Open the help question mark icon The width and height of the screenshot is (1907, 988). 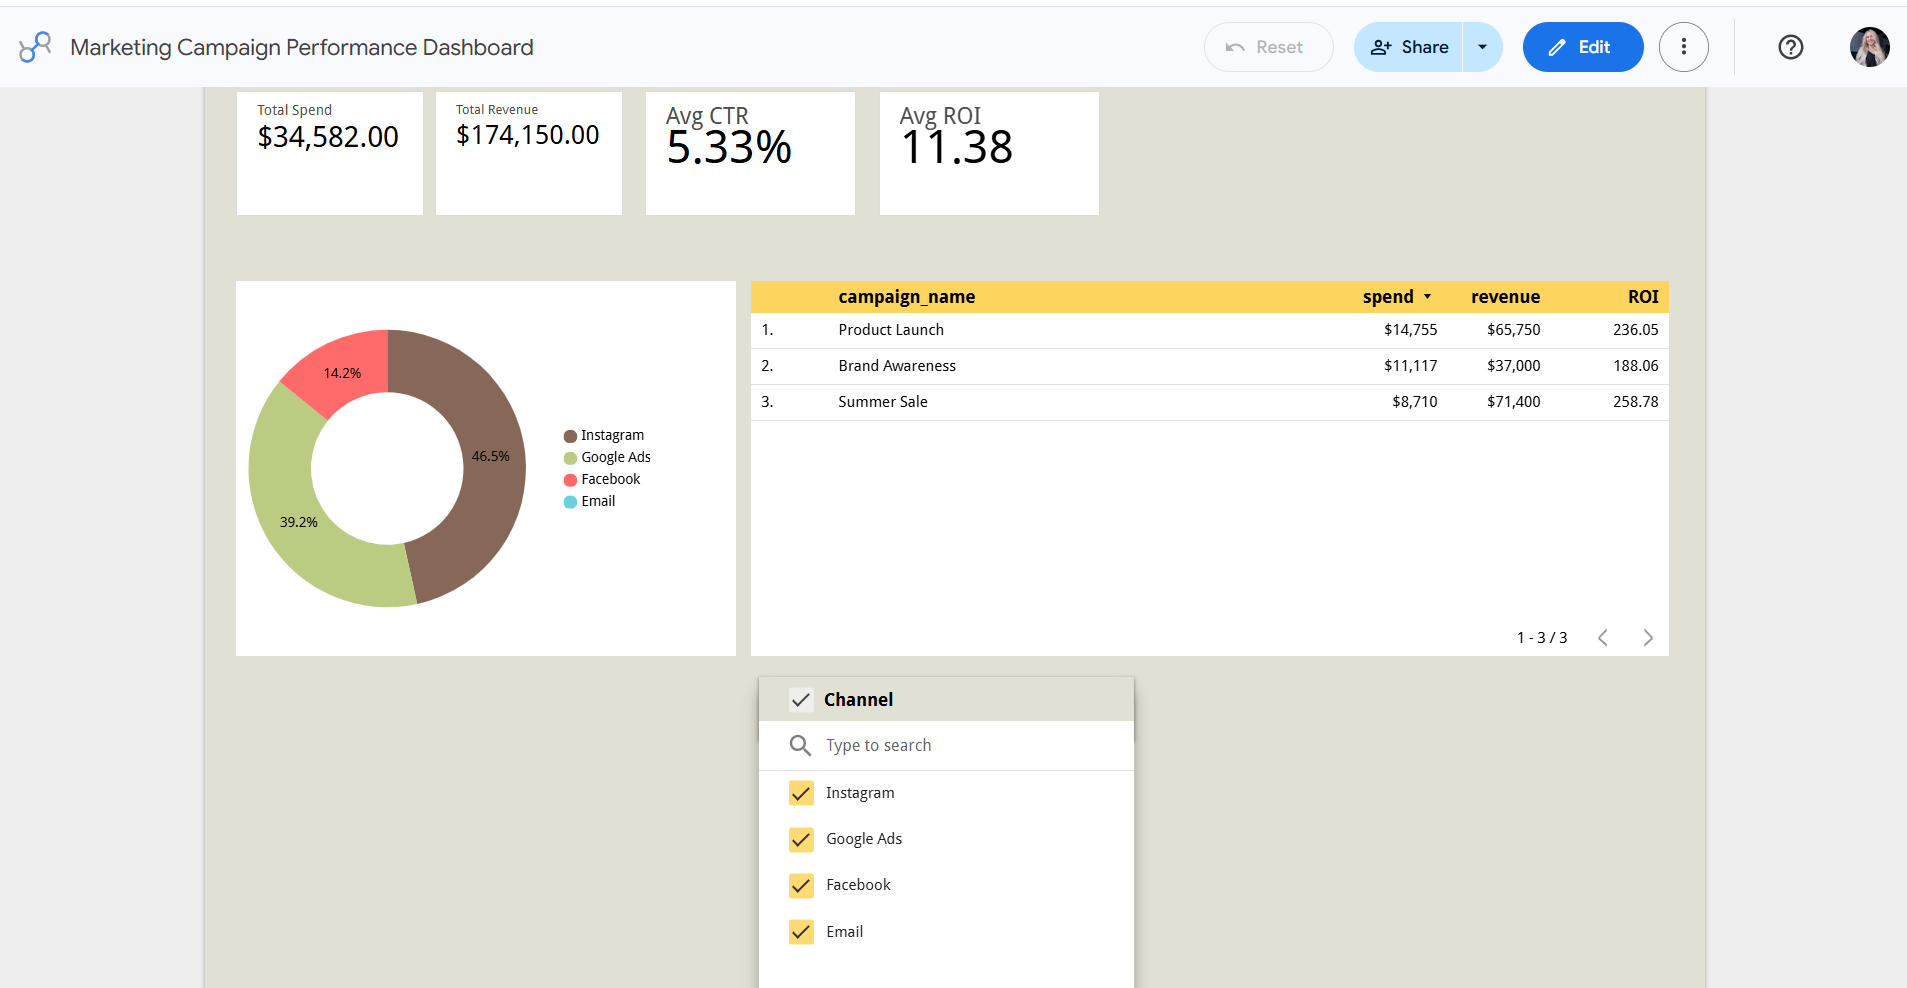pos(1790,47)
